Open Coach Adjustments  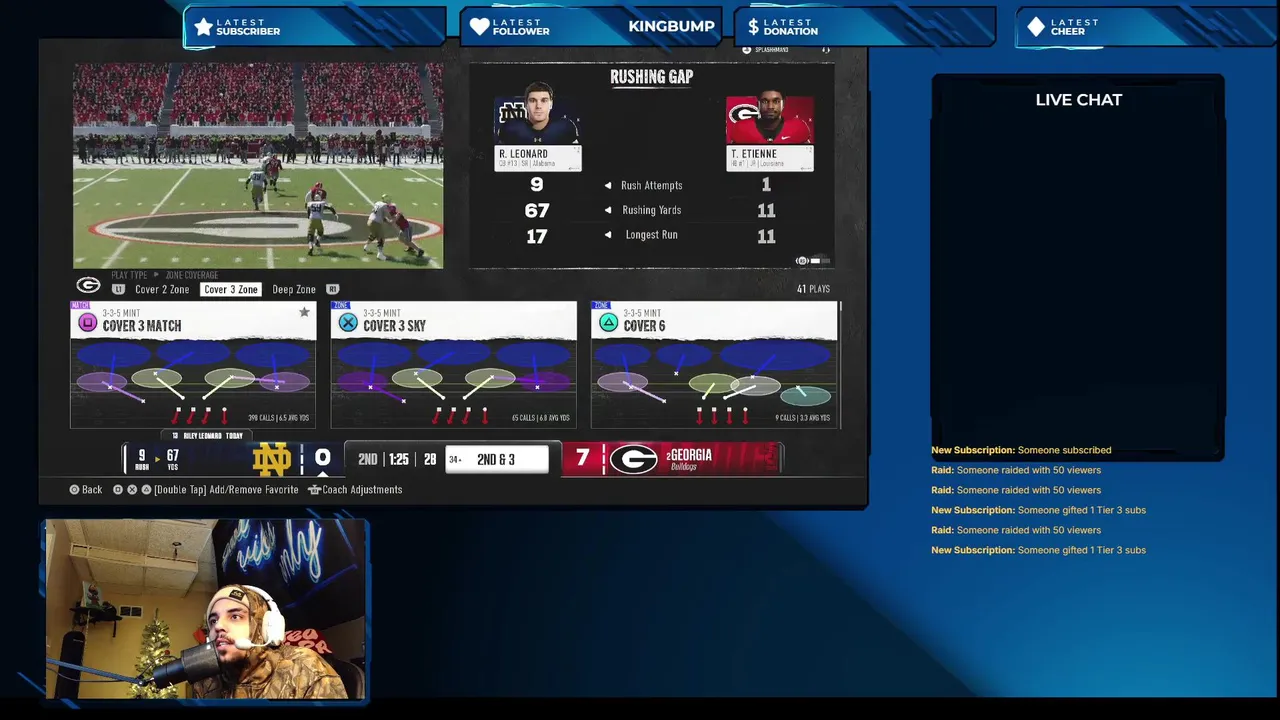(355, 490)
